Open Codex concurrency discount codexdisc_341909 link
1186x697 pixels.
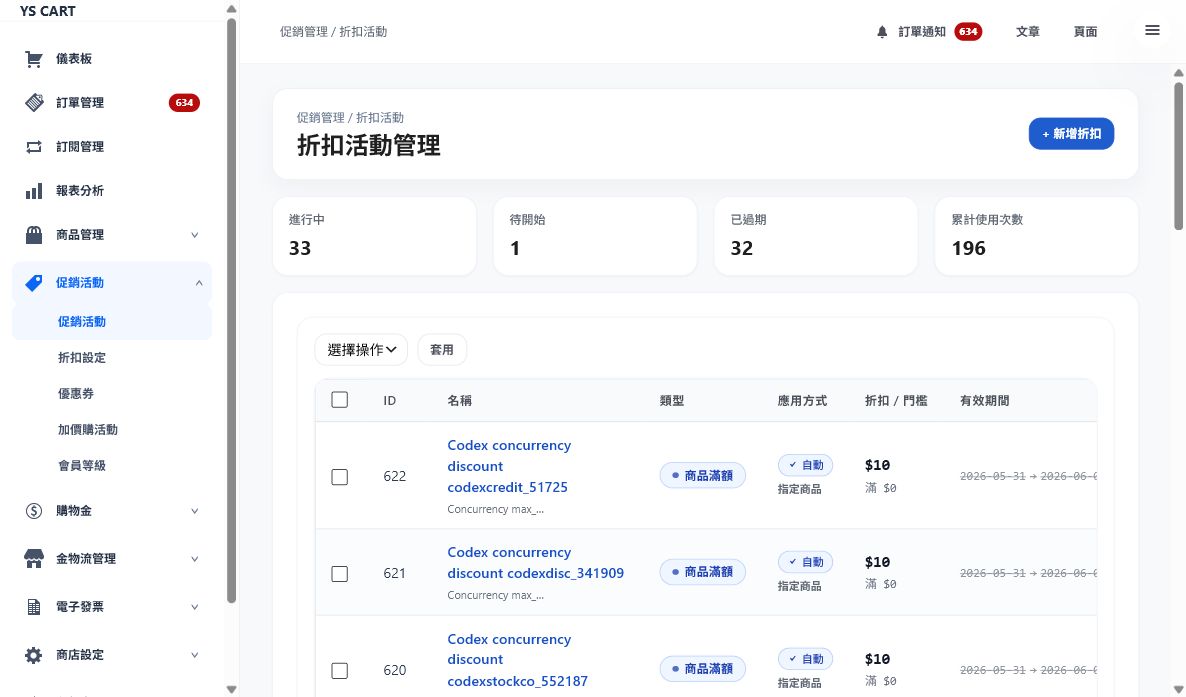536,563
